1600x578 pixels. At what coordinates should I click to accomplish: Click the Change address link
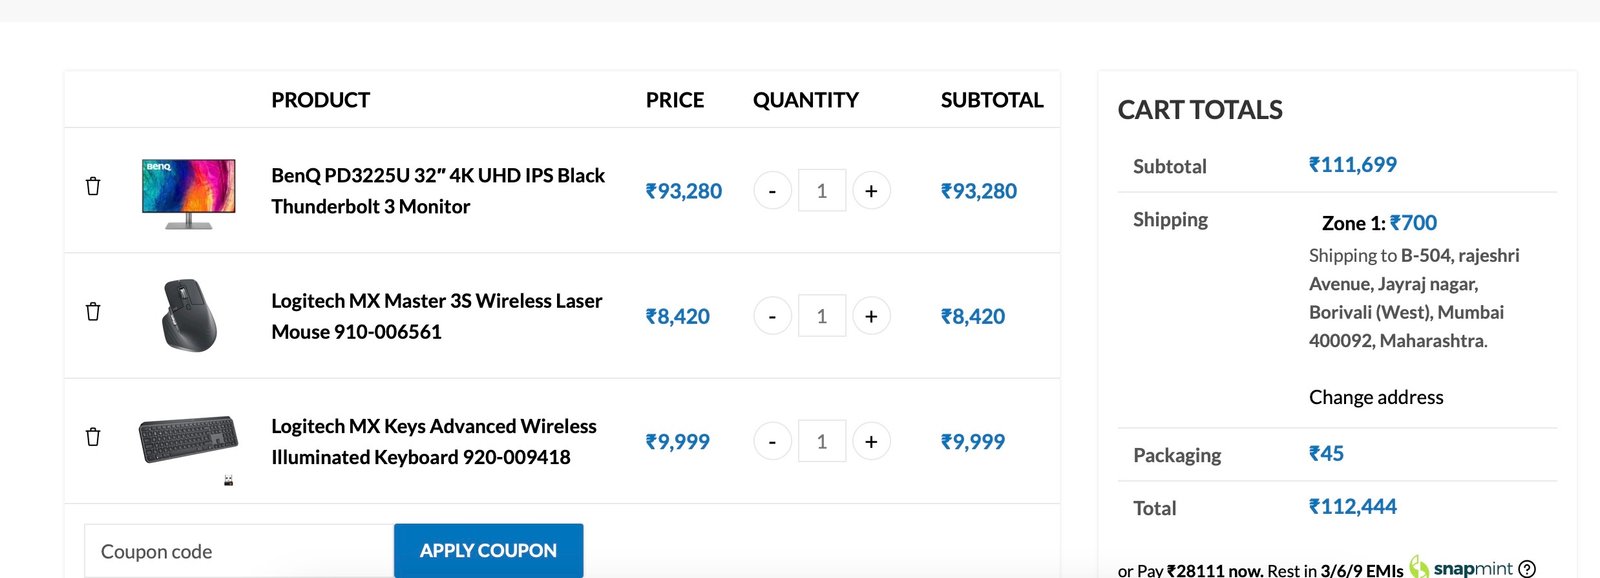tap(1375, 397)
